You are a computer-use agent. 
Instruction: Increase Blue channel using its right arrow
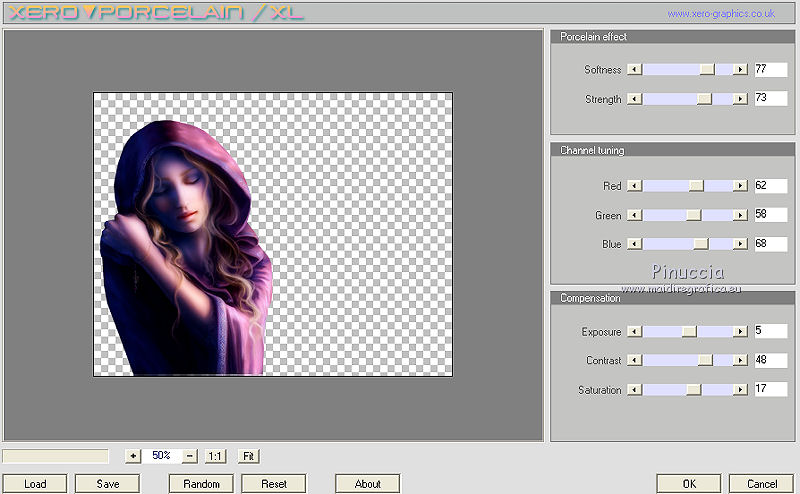[740, 244]
